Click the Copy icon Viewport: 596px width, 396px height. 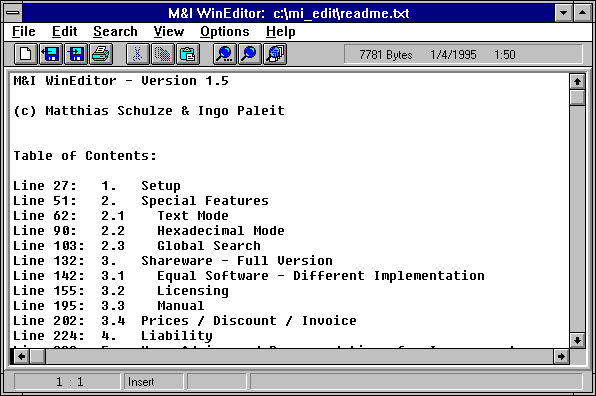[163, 54]
